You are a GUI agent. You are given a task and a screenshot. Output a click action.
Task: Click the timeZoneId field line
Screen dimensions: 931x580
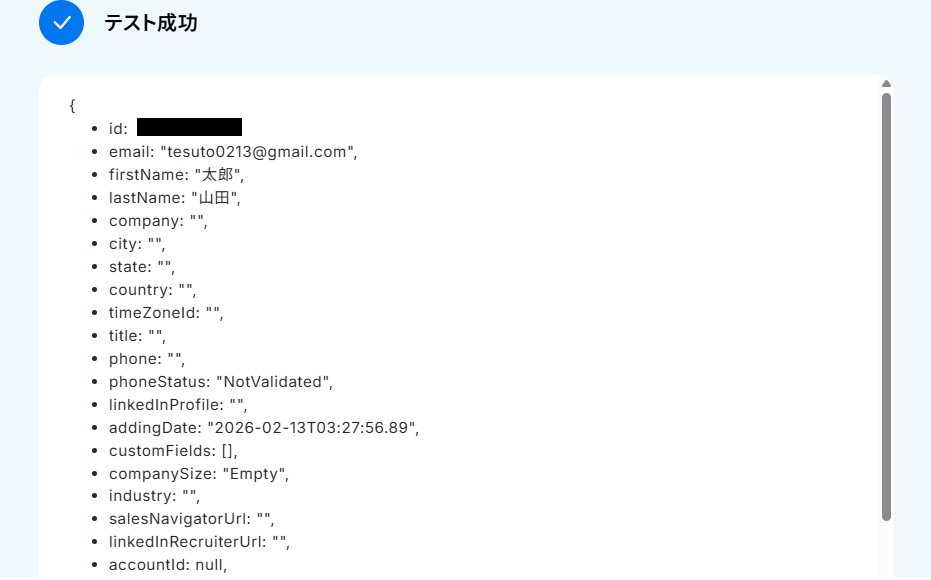pos(166,313)
